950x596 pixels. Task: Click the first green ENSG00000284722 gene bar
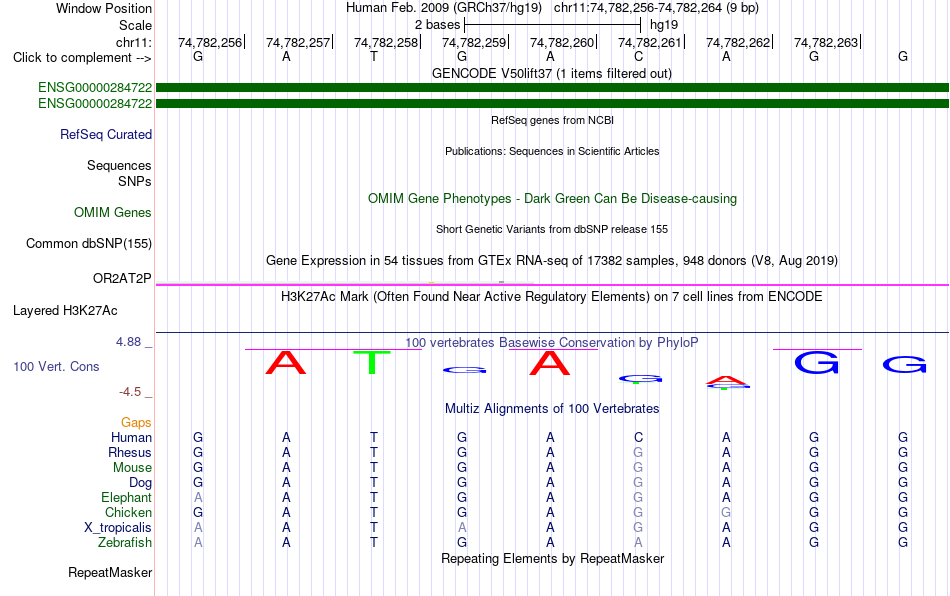pyautogui.click(x=553, y=88)
